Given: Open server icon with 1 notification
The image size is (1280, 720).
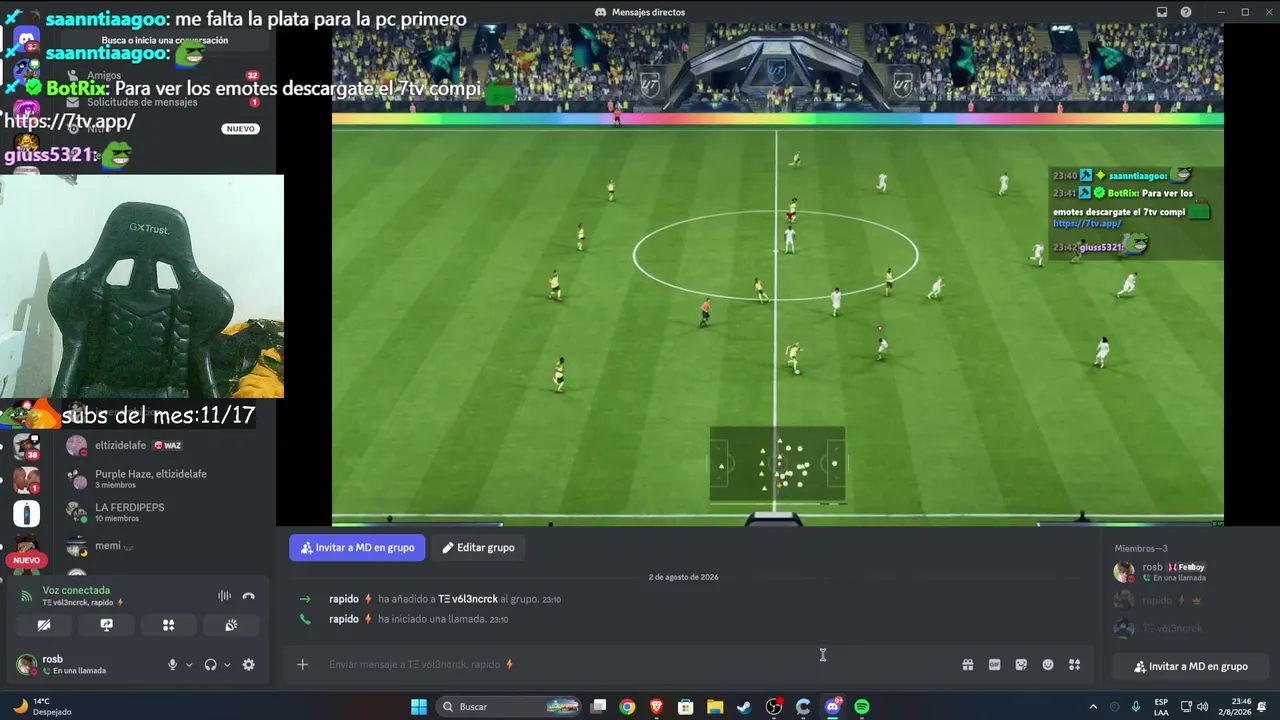Looking at the screenshot, I should click(26, 480).
